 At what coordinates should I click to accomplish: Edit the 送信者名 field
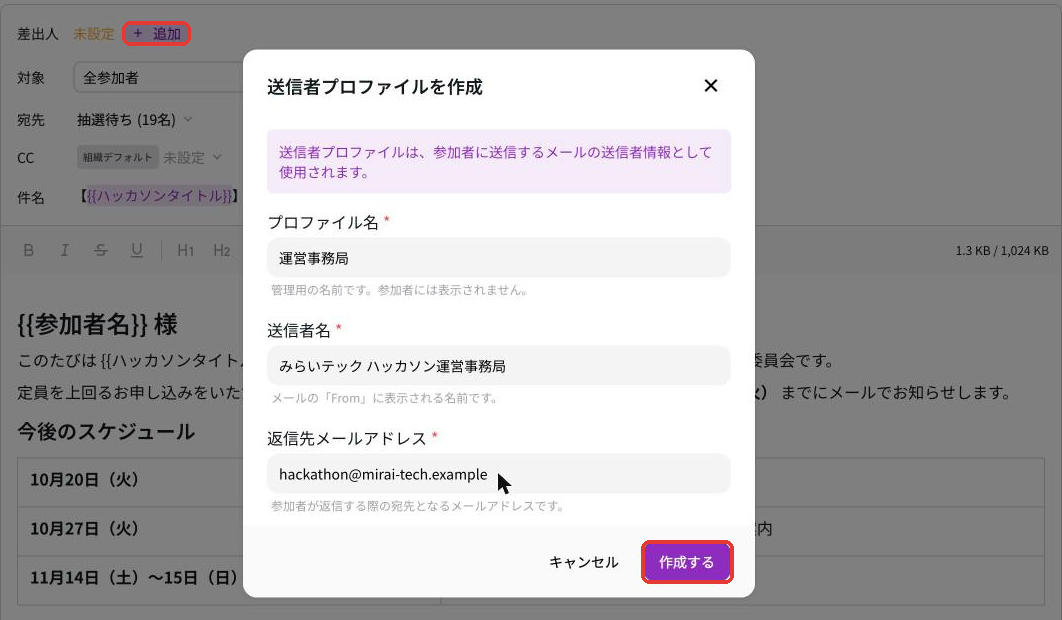[x=498, y=366]
